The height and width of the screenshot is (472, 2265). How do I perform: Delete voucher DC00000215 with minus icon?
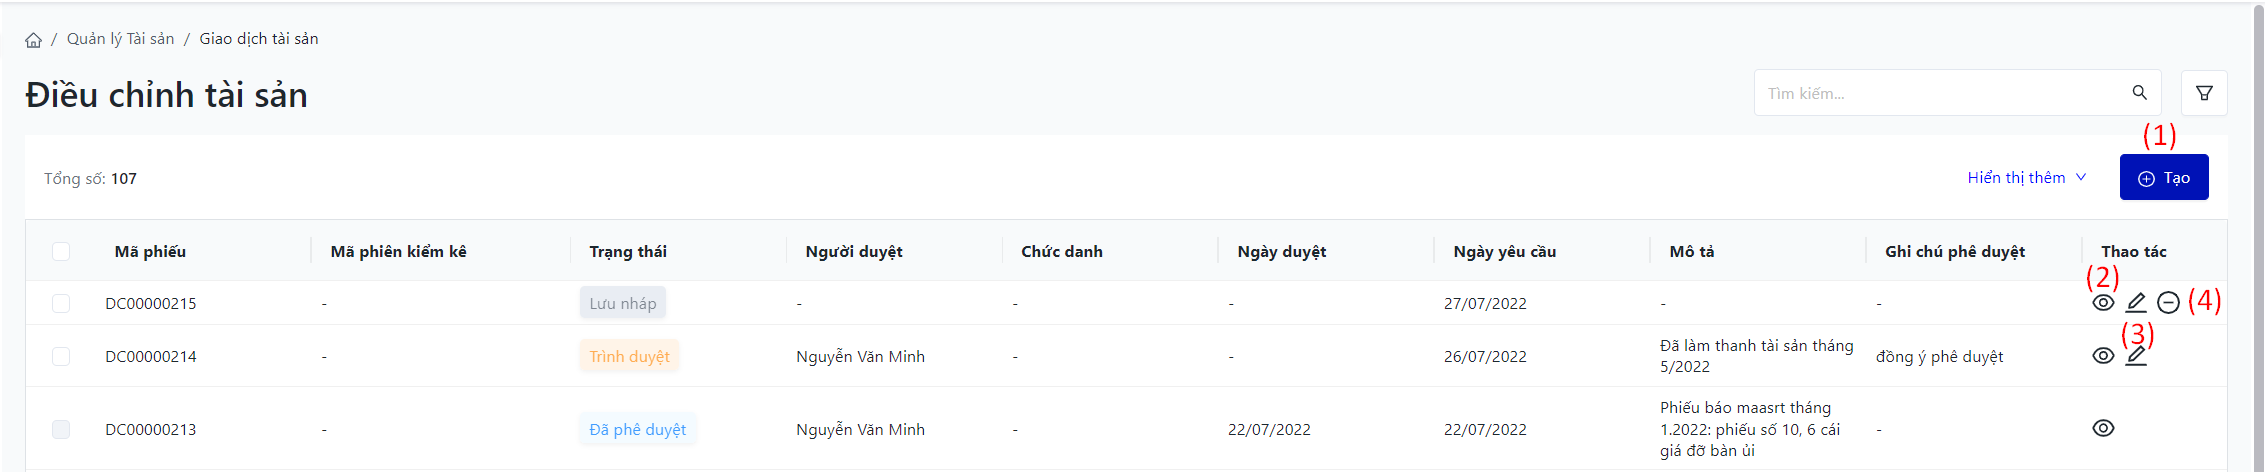coord(2168,303)
